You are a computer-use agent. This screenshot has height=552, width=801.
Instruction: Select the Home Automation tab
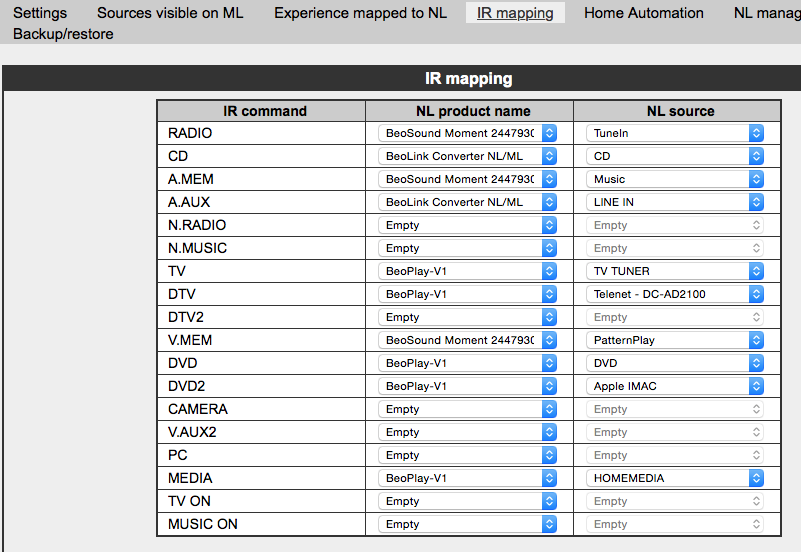pos(643,13)
